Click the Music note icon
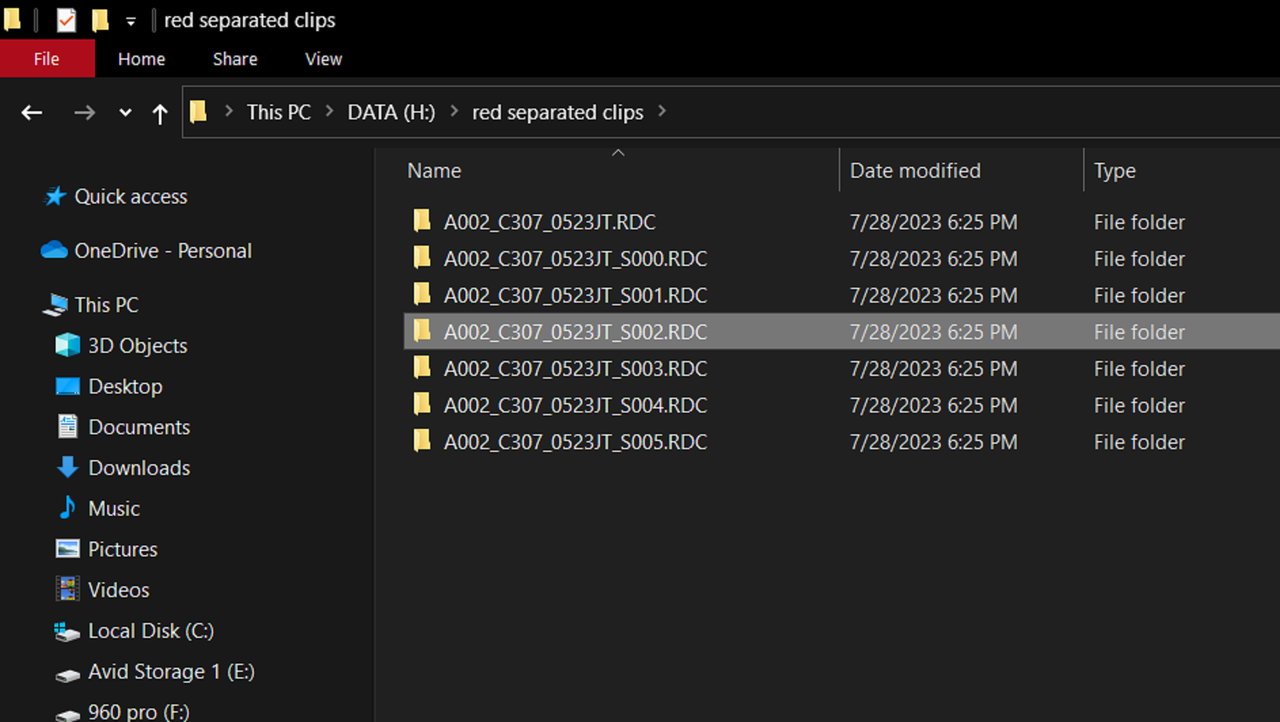 click(x=67, y=508)
